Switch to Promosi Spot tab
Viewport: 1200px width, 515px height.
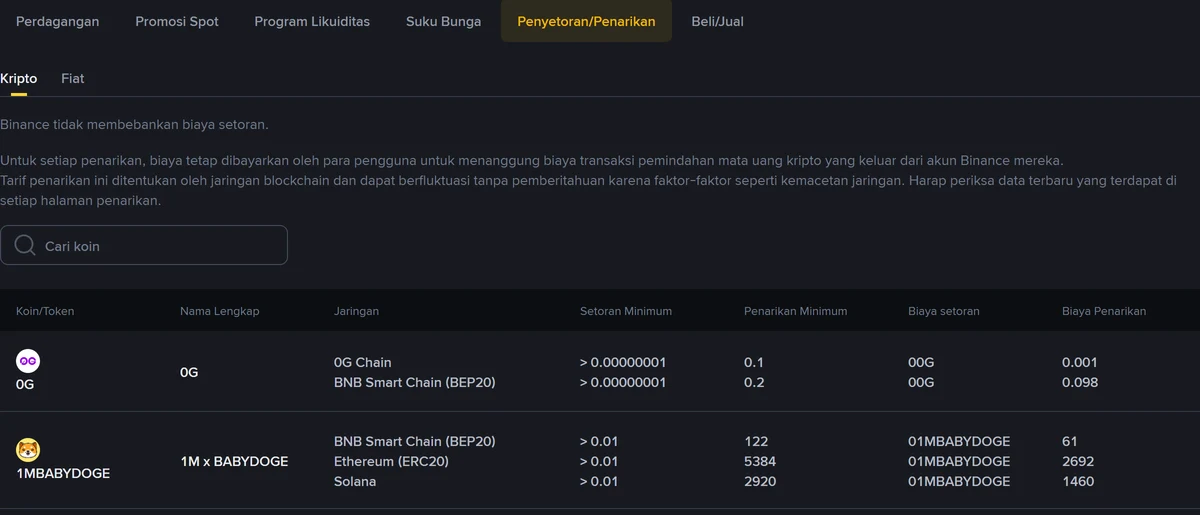click(x=177, y=21)
